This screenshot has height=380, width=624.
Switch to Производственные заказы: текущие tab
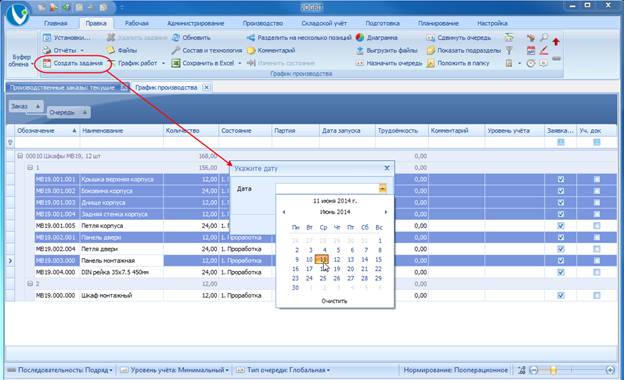coord(62,88)
